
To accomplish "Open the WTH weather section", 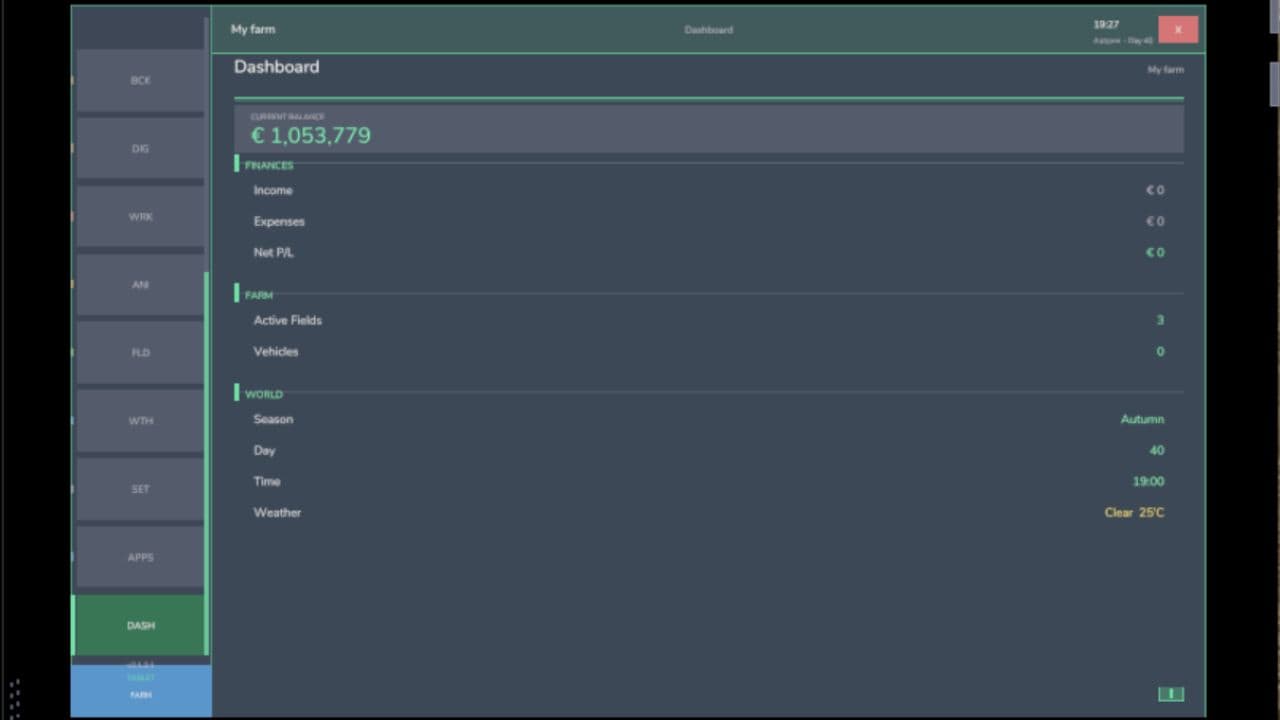I will 140,420.
